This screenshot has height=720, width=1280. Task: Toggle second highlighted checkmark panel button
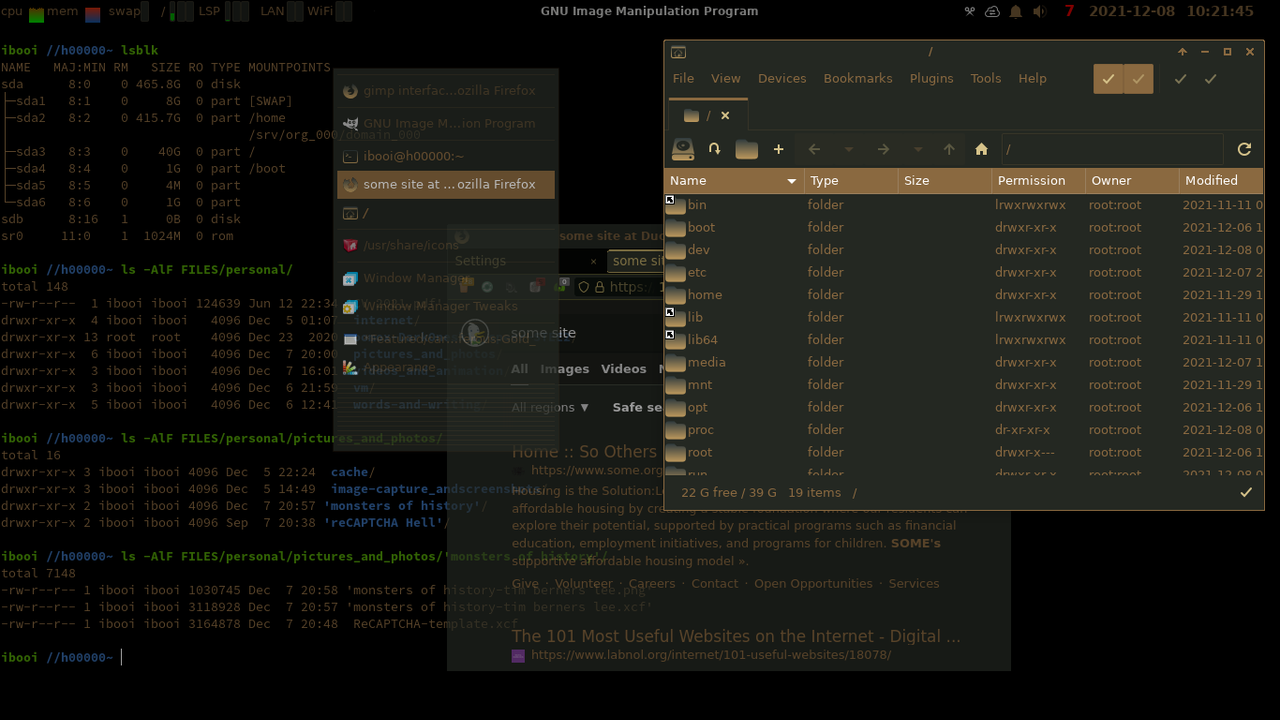(1138, 79)
